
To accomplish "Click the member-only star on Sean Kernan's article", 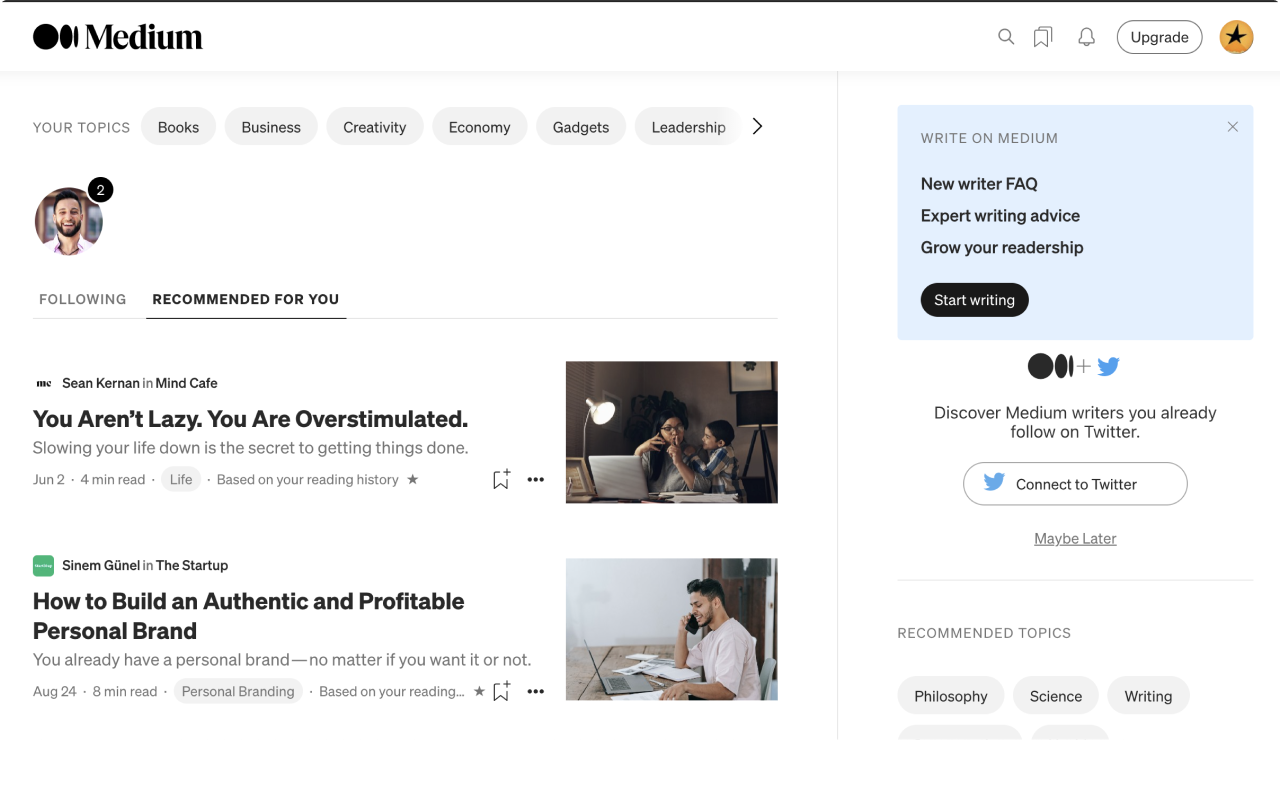I will pyautogui.click(x=412, y=479).
